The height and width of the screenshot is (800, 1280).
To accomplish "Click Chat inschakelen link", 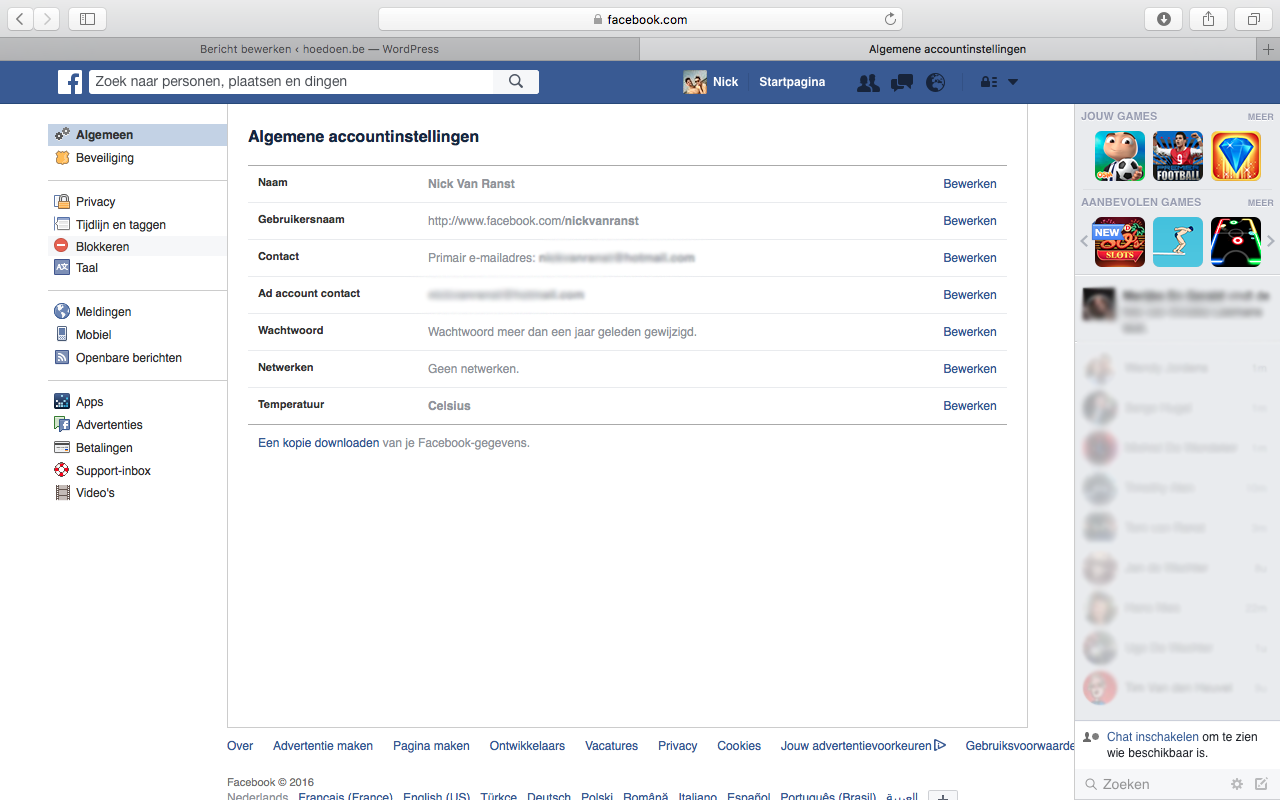I will pos(1152,737).
